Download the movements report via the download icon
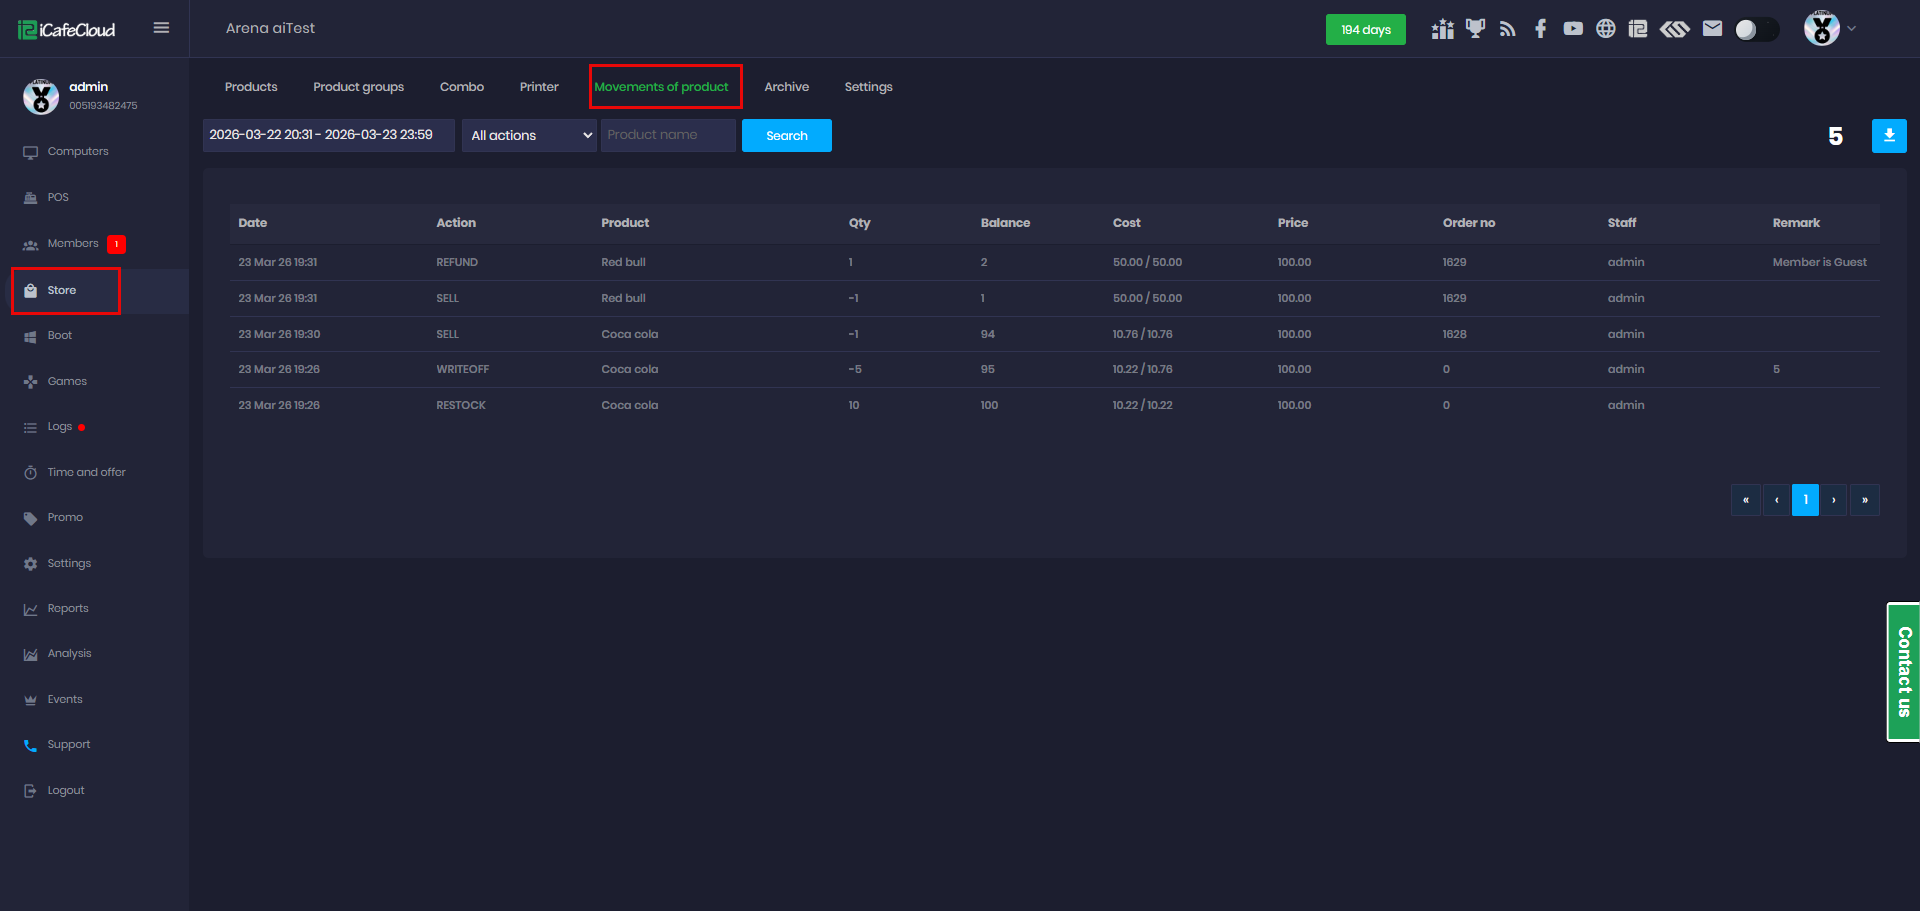The image size is (1920, 911). 1890,135
